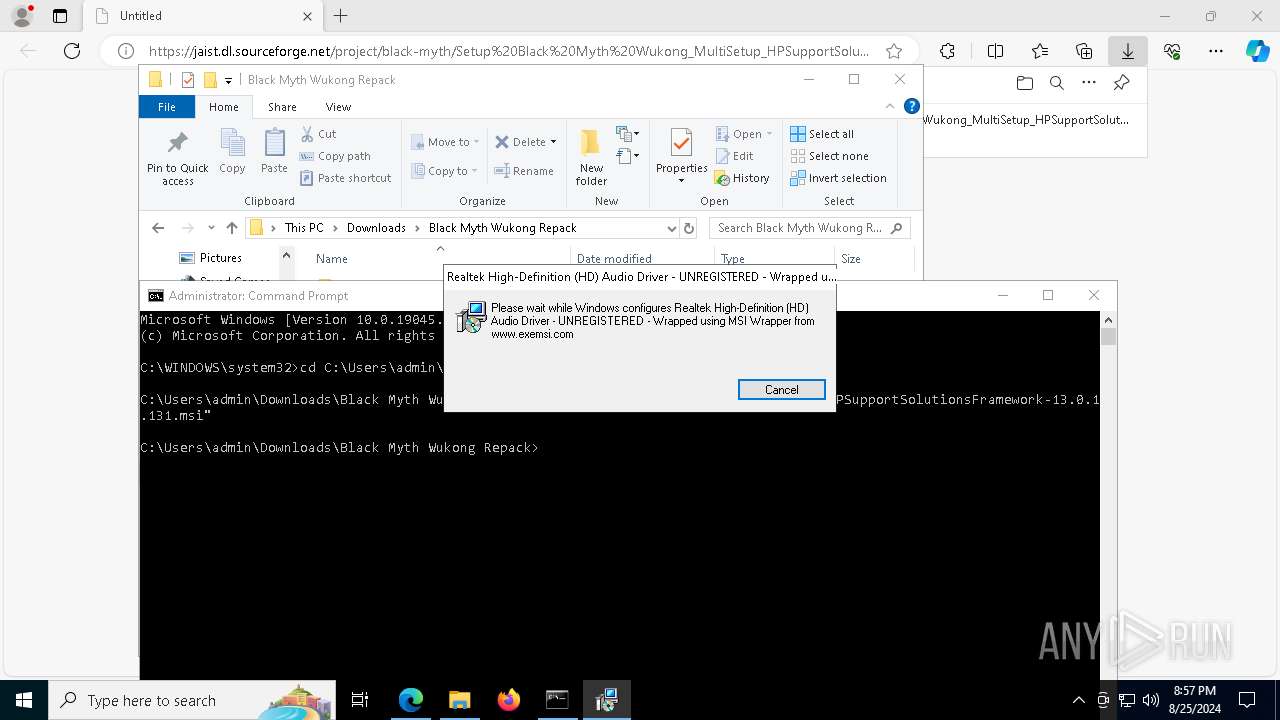Expand the address bar history dropdown
Viewport: 1280px width, 720px height.
pos(671,228)
